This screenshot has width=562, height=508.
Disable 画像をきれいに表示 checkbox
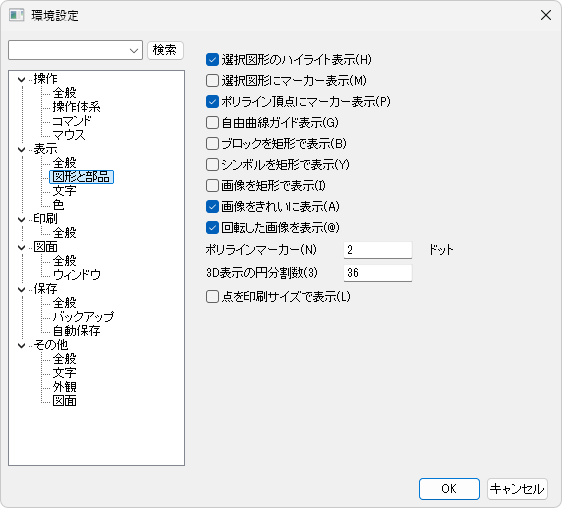[x=213, y=206]
